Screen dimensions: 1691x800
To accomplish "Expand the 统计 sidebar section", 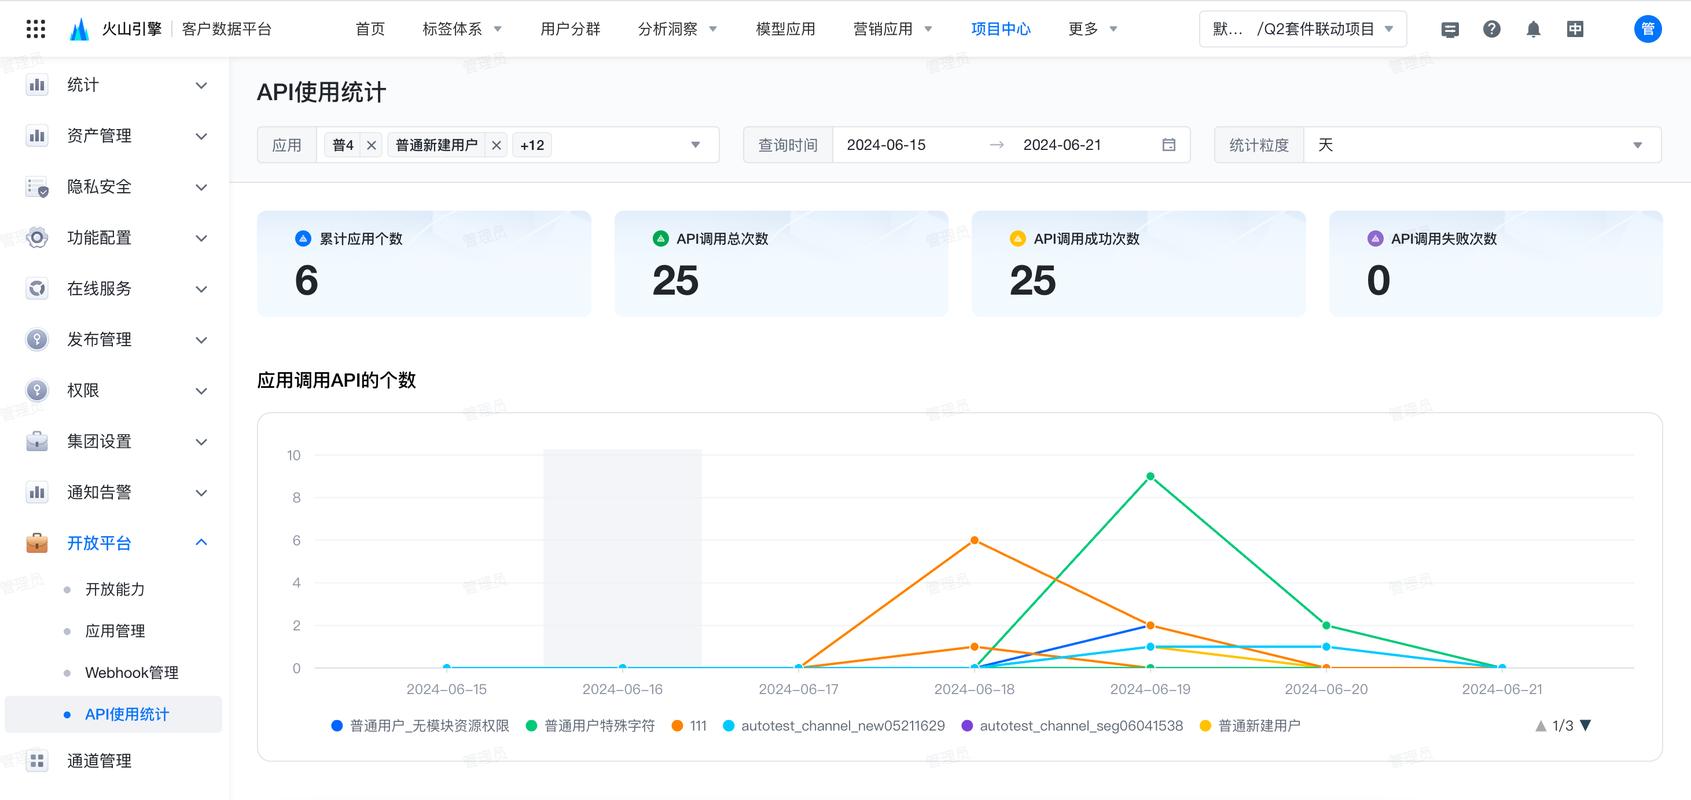I will point(201,85).
